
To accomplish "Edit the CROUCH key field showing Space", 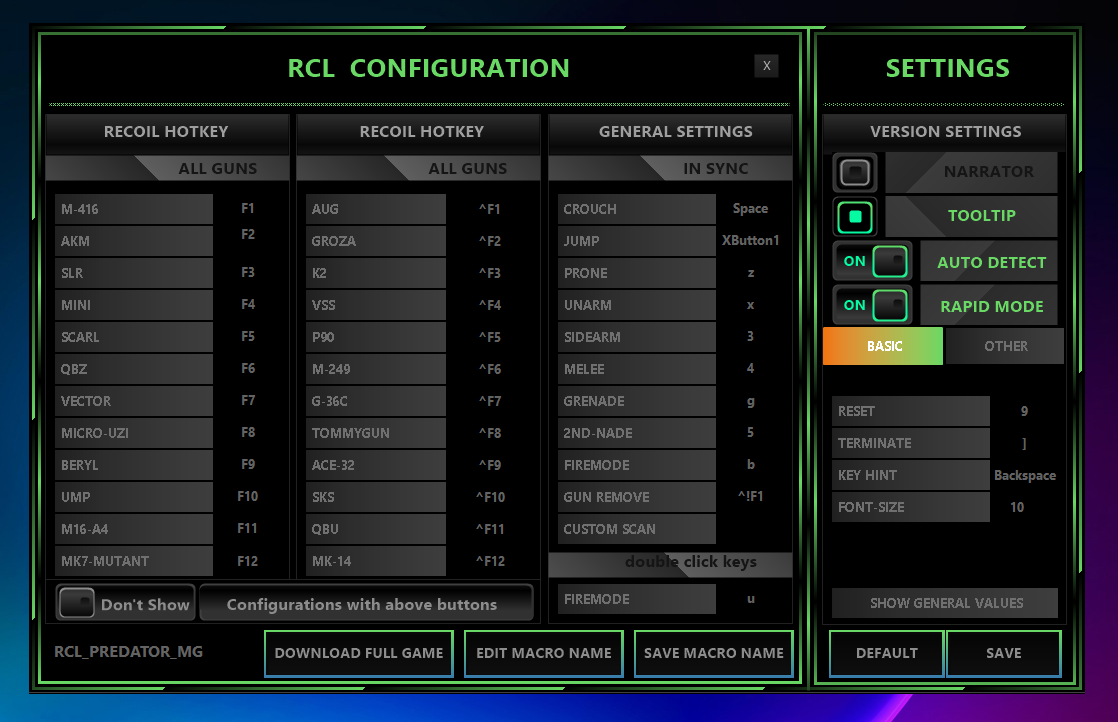I will [750, 209].
